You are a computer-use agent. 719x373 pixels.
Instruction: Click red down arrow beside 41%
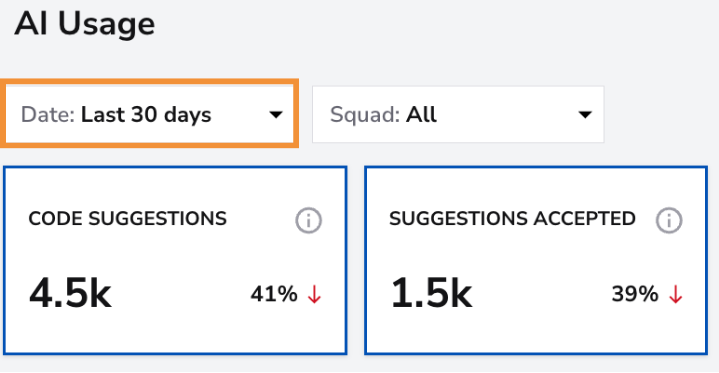[315, 295]
